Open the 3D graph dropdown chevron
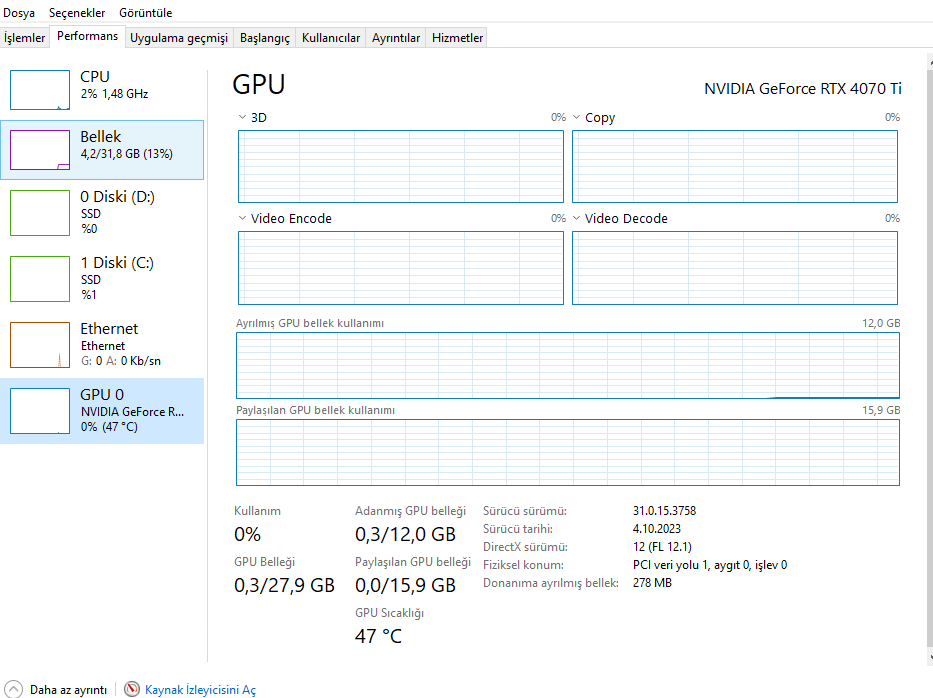The height and width of the screenshot is (698, 933). click(x=242, y=118)
